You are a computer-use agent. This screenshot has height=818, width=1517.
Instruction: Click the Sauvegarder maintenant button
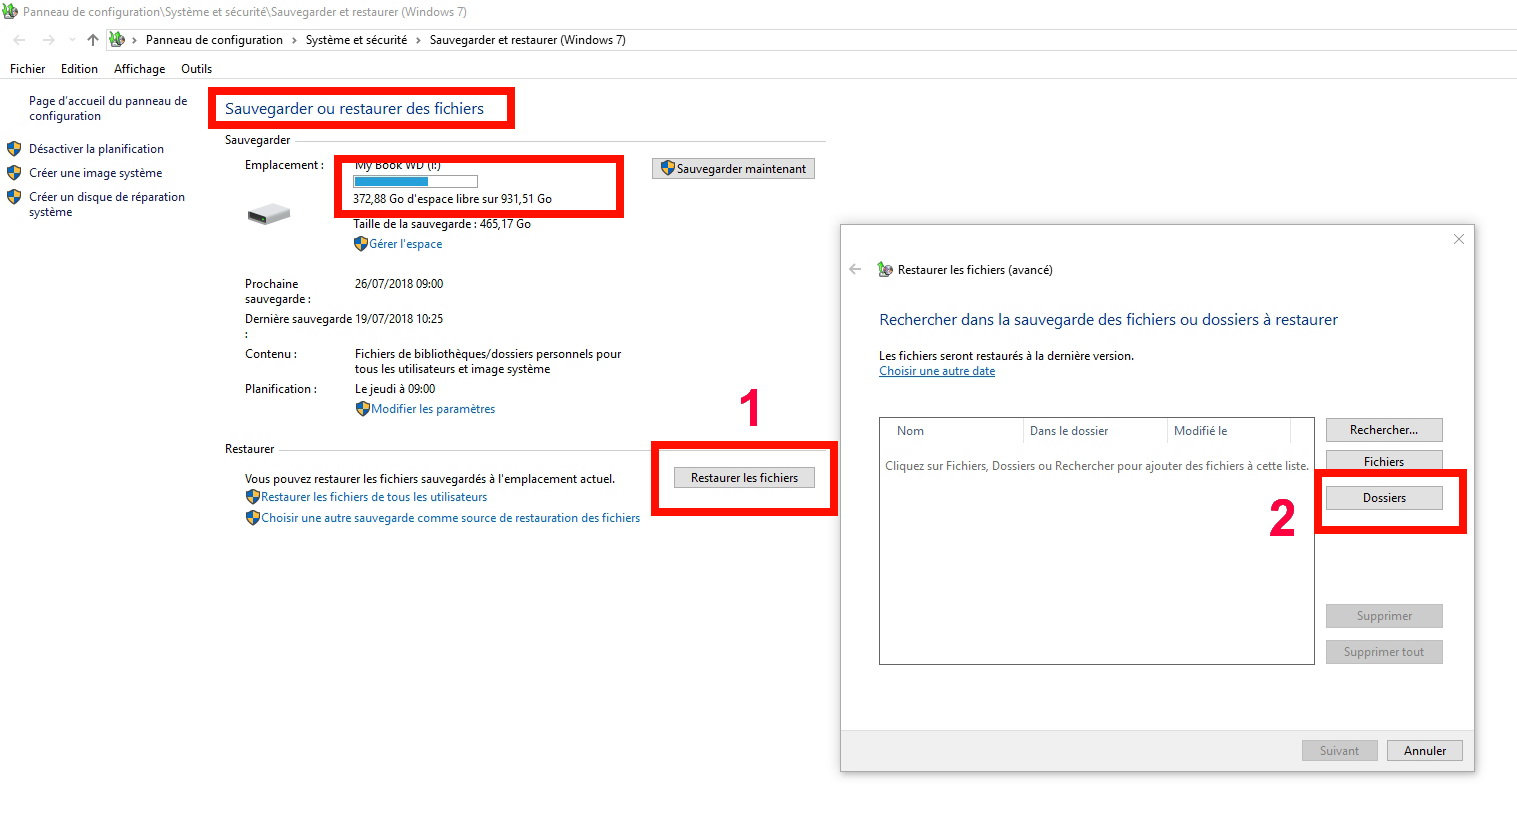click(733, 169)
